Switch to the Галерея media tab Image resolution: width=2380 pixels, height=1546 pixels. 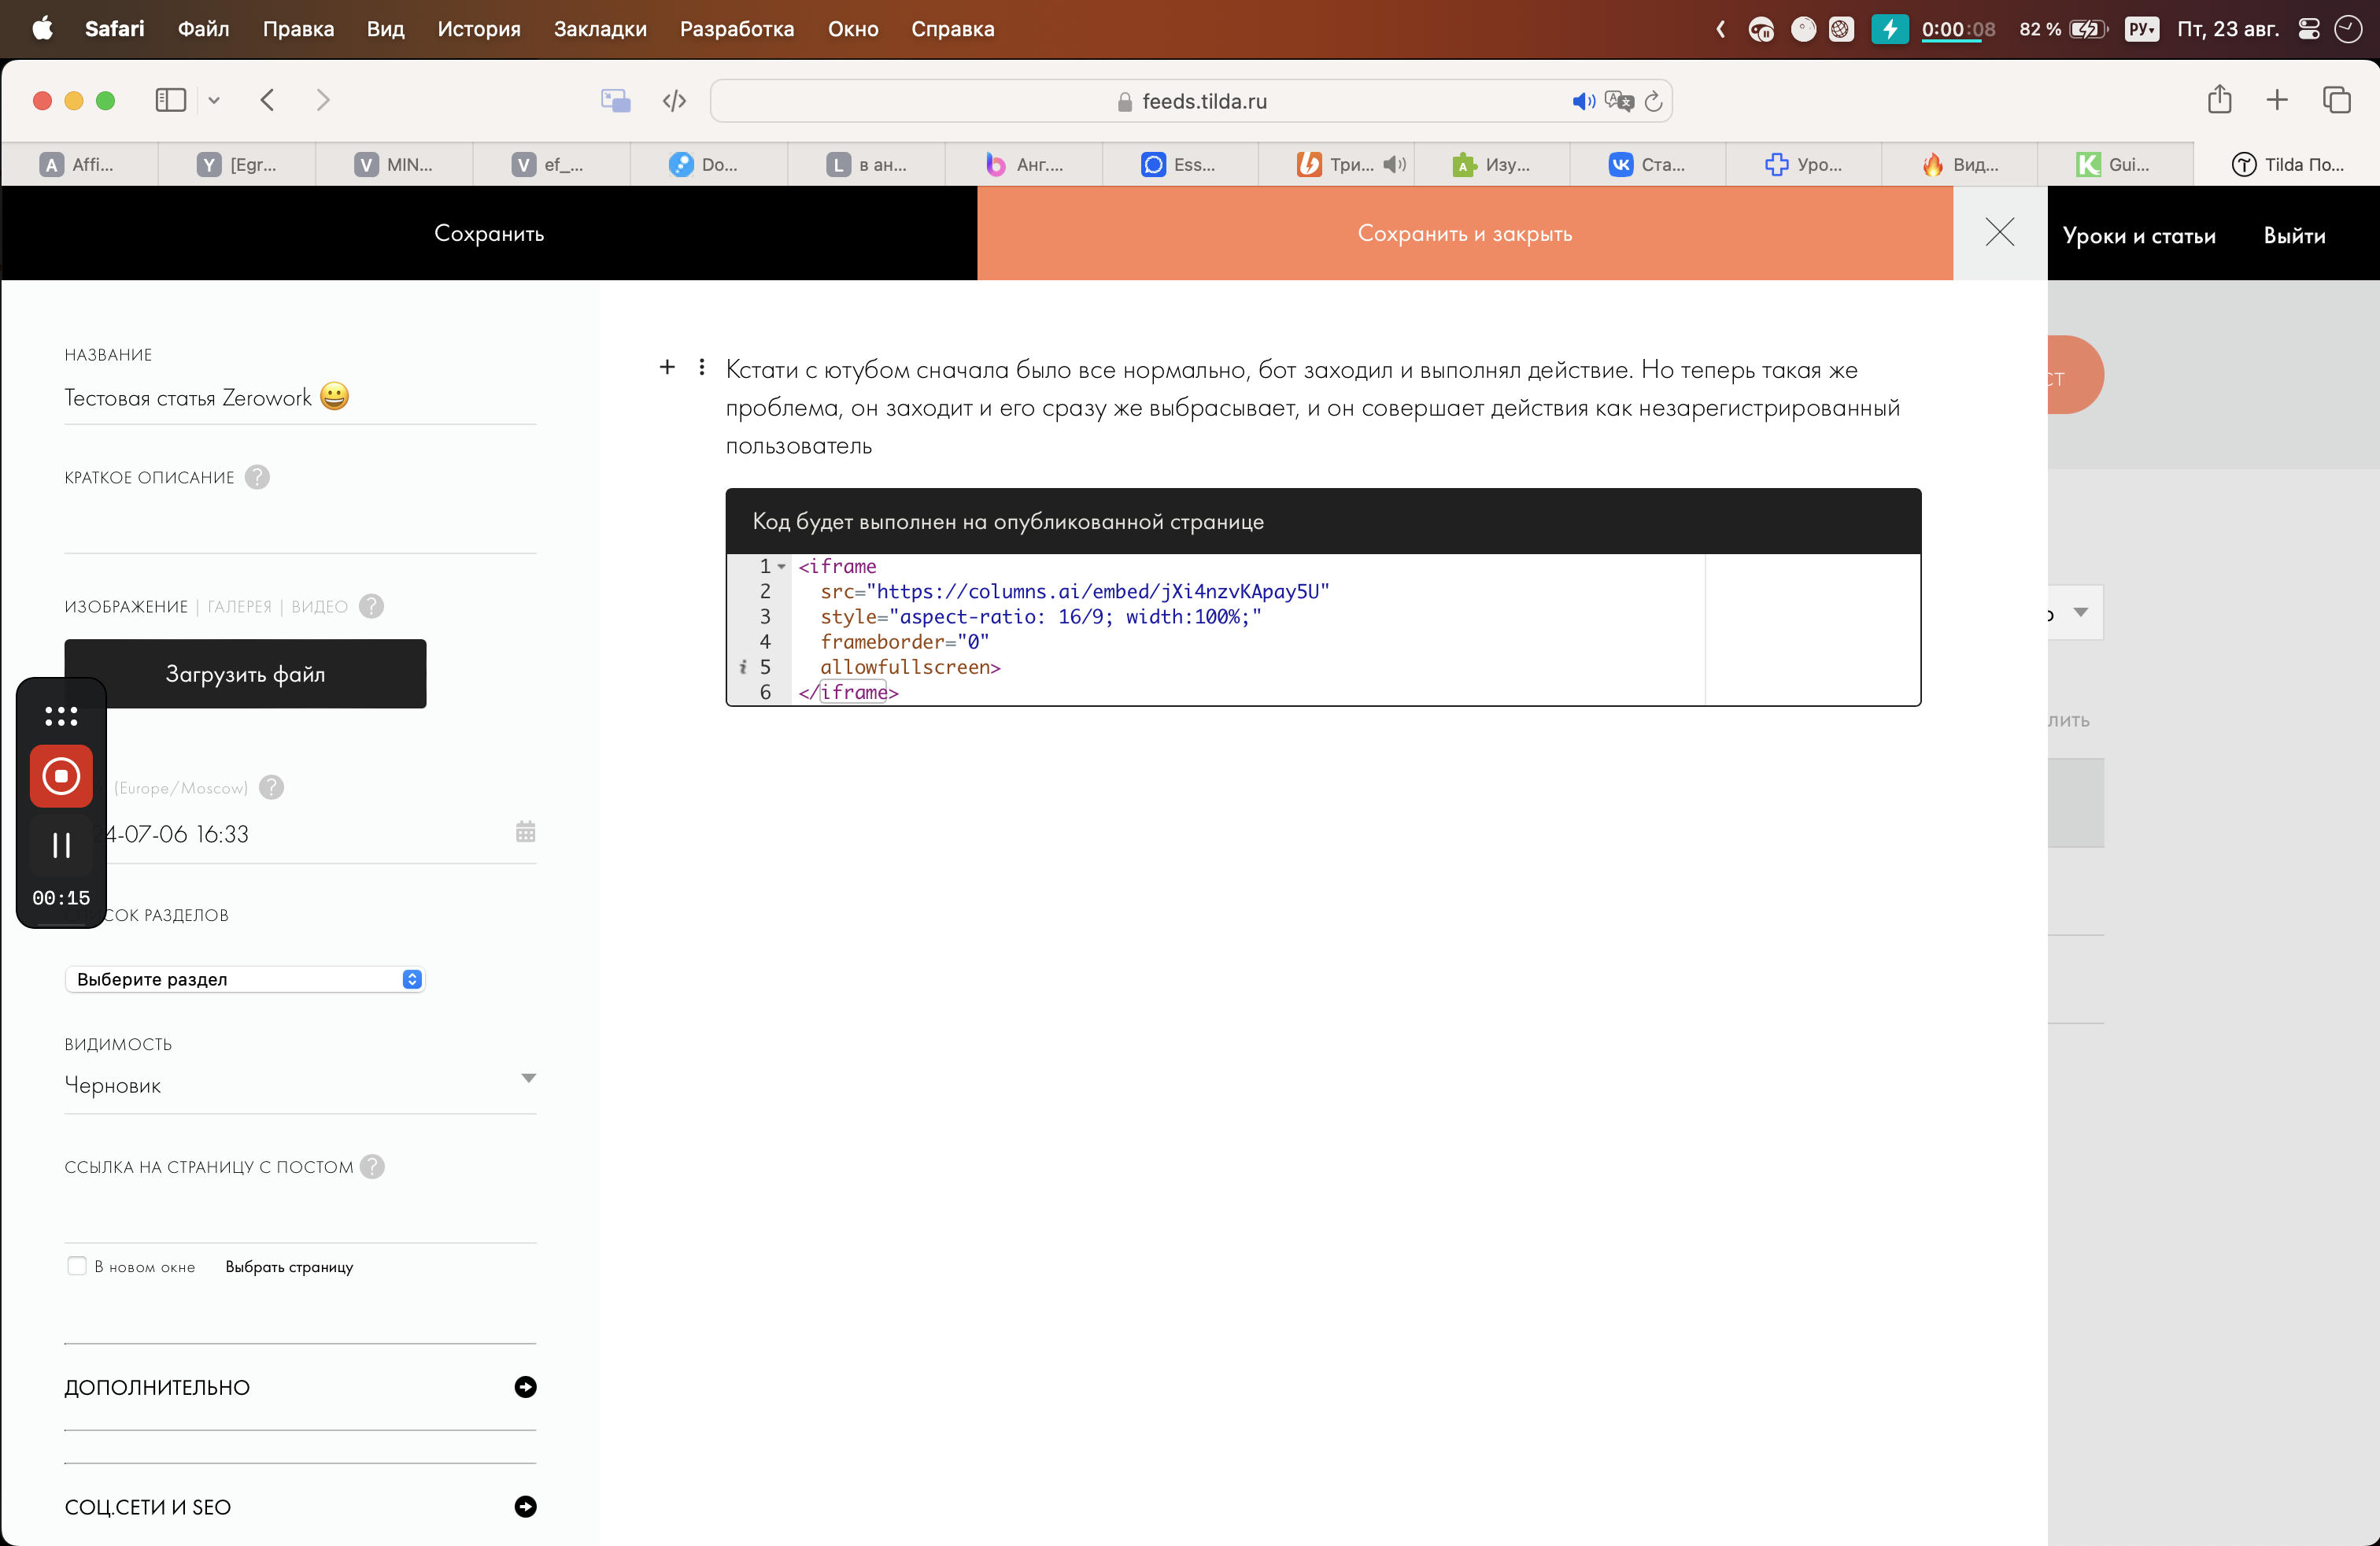[x=239, y=607]
